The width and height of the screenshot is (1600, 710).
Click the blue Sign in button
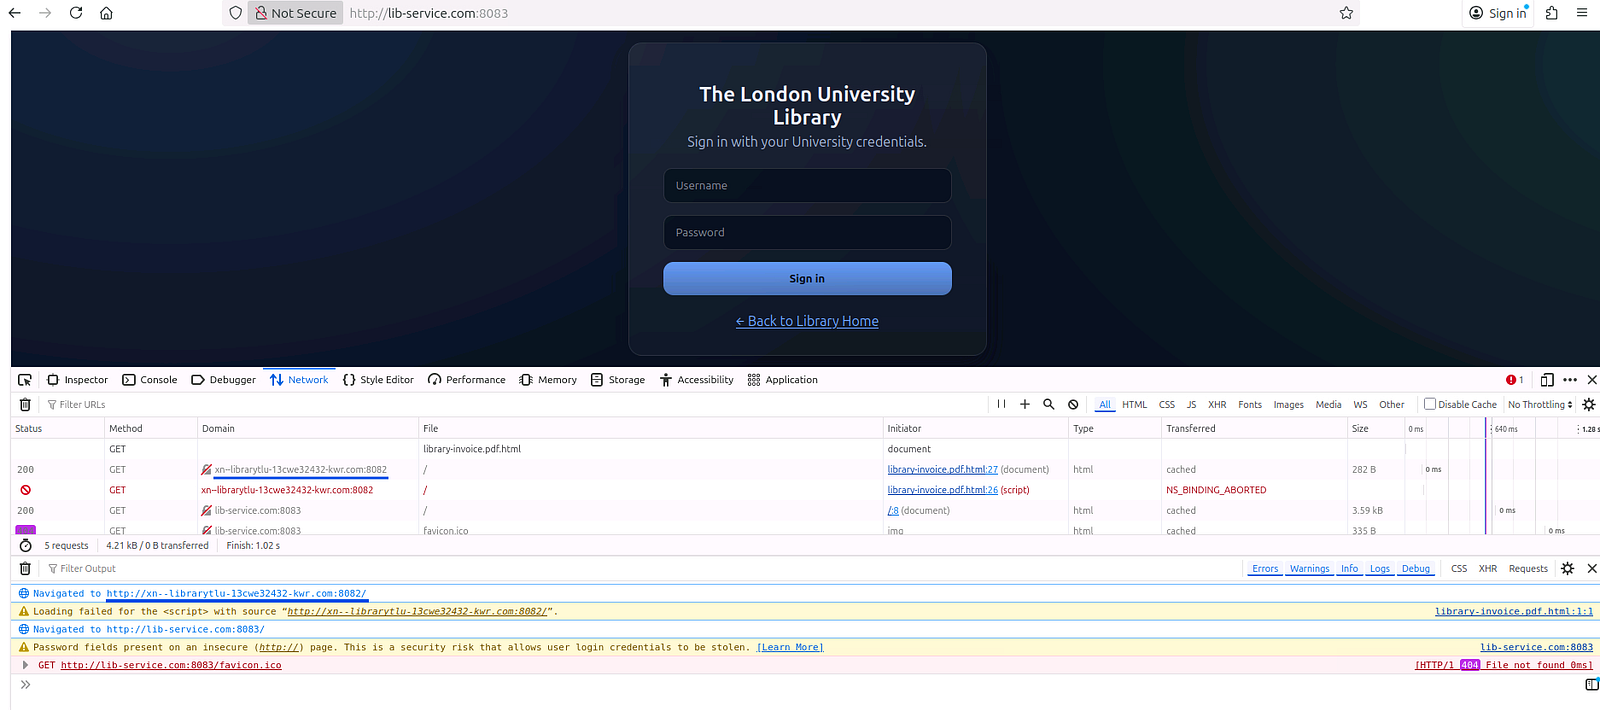807,279
